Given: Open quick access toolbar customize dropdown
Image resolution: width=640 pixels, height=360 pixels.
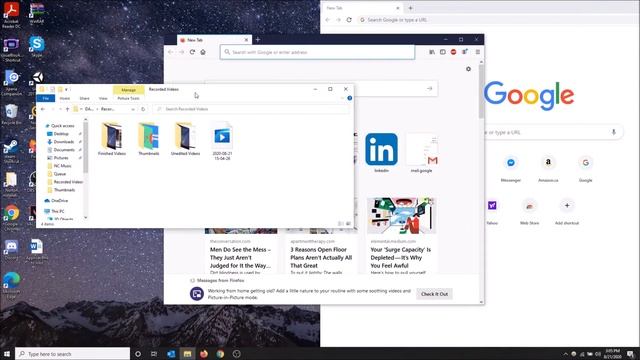Looking at the screenshot, I should pyautogui.click(x=66, y=89).
